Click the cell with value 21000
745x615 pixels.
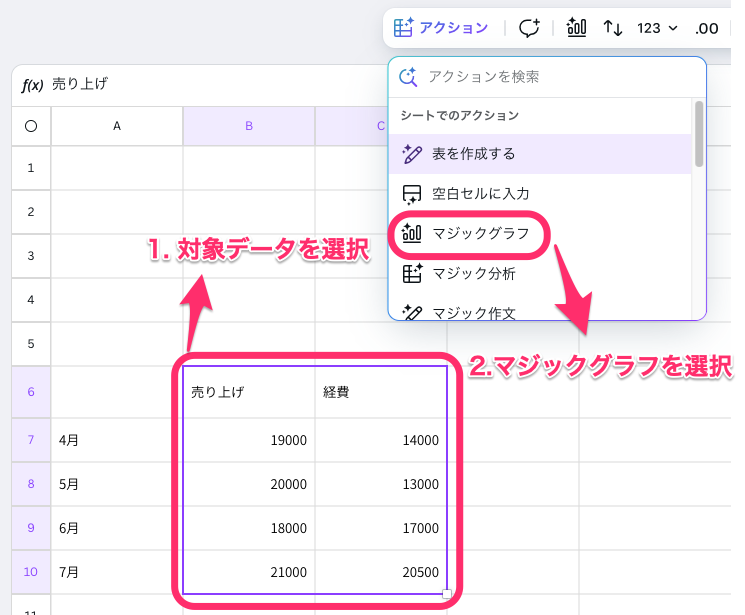[x=249, y=572]
